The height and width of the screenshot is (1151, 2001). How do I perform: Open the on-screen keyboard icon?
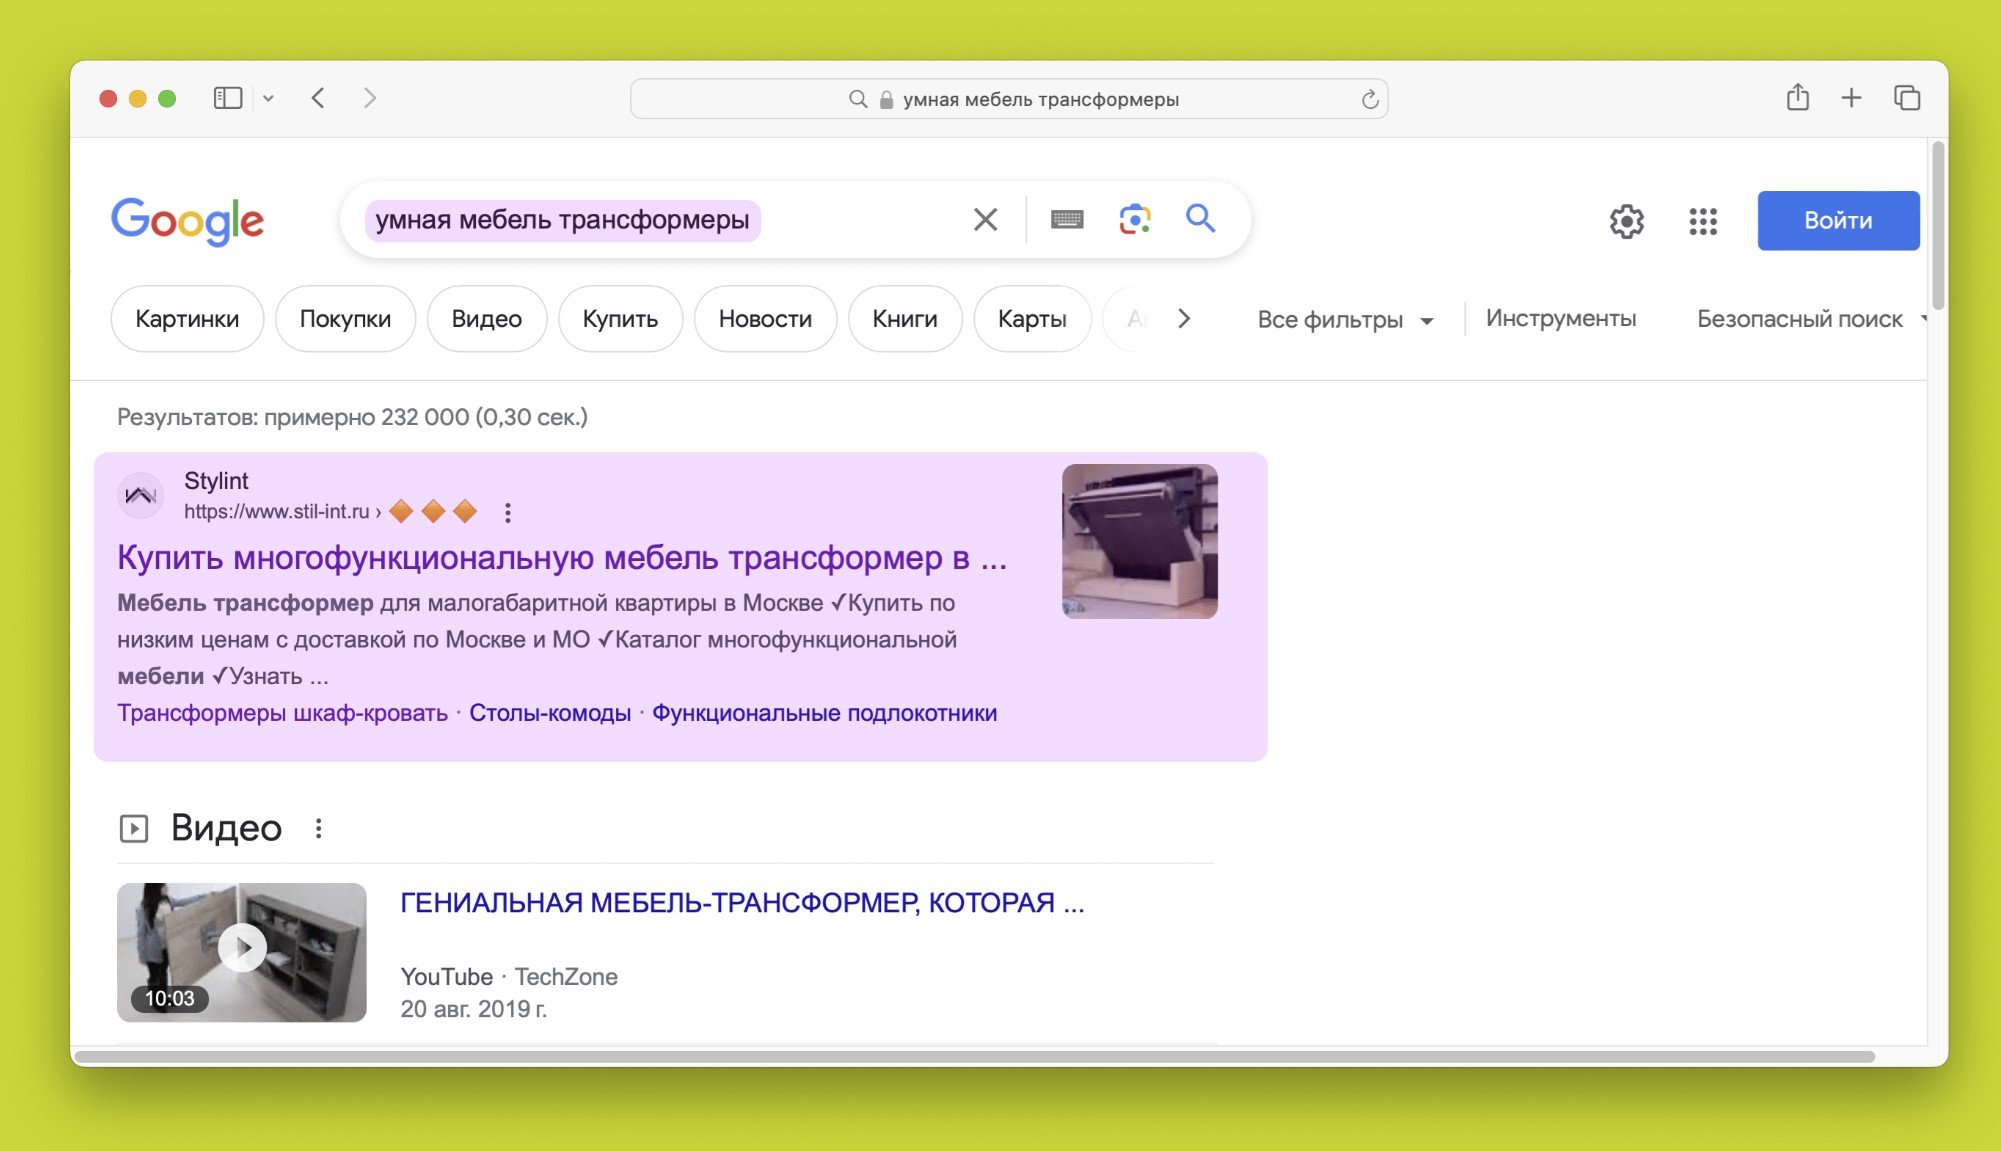1067,219
